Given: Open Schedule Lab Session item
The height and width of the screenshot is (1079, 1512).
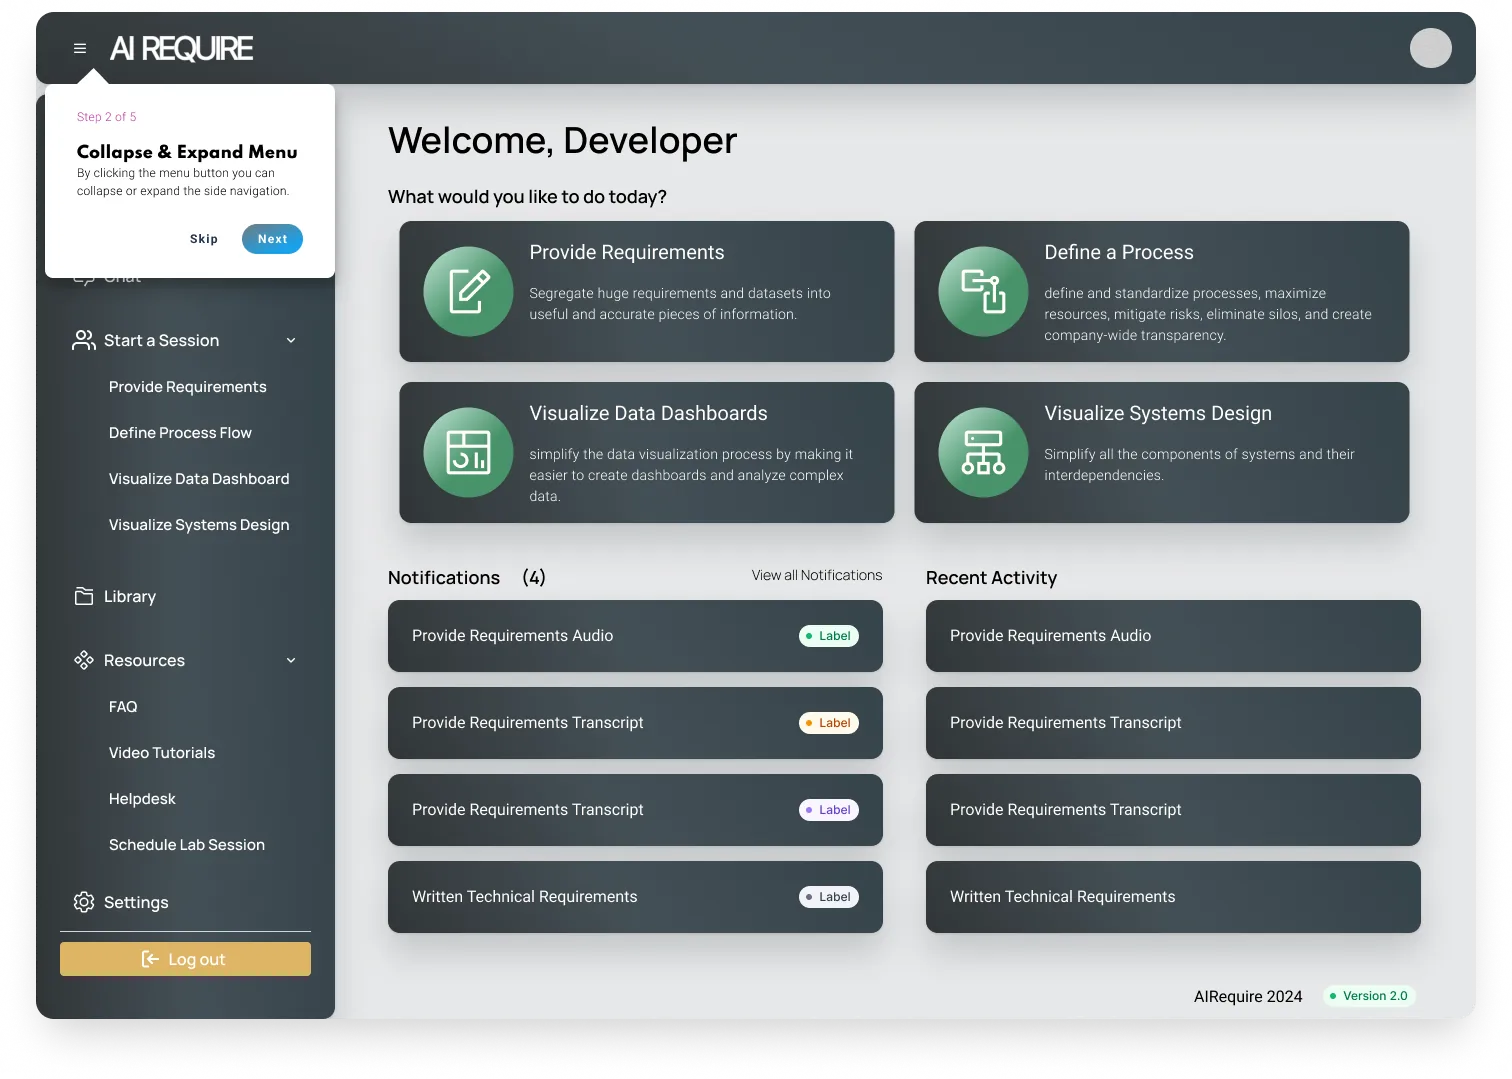Looking at the screenshot, I should [187, 845].
